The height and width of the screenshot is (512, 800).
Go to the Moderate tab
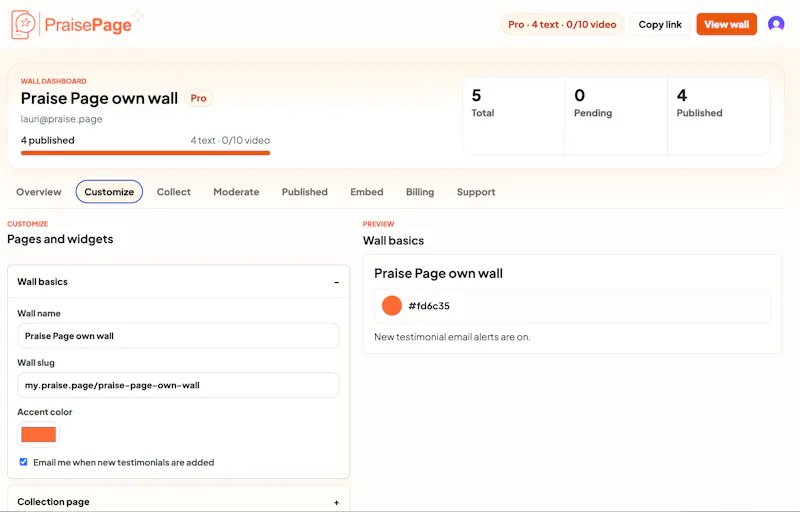(x=236, y=192)
